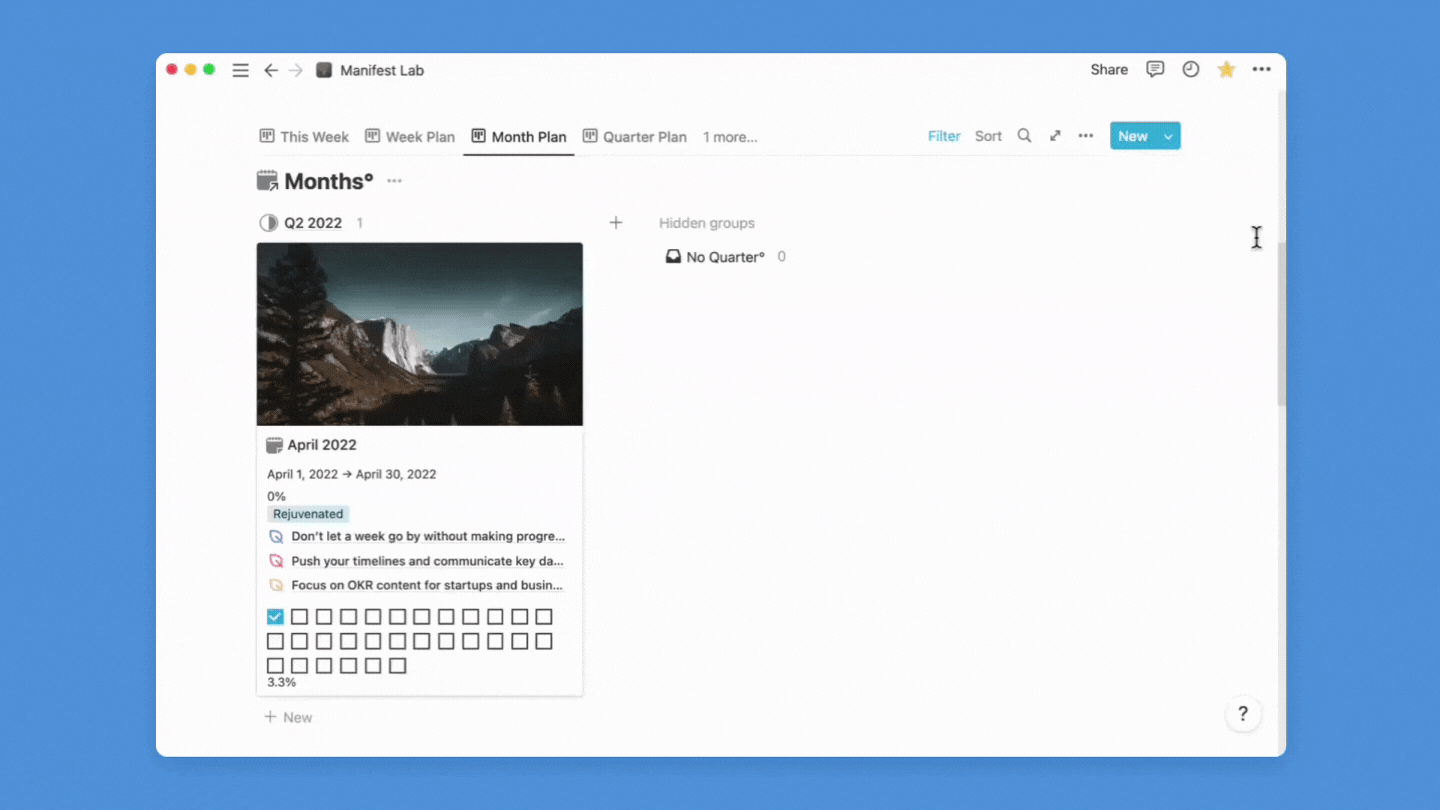The height and width of the screenshot is (810, 1440).
Task: Open the help question mark button
Action: (1243, 713)
